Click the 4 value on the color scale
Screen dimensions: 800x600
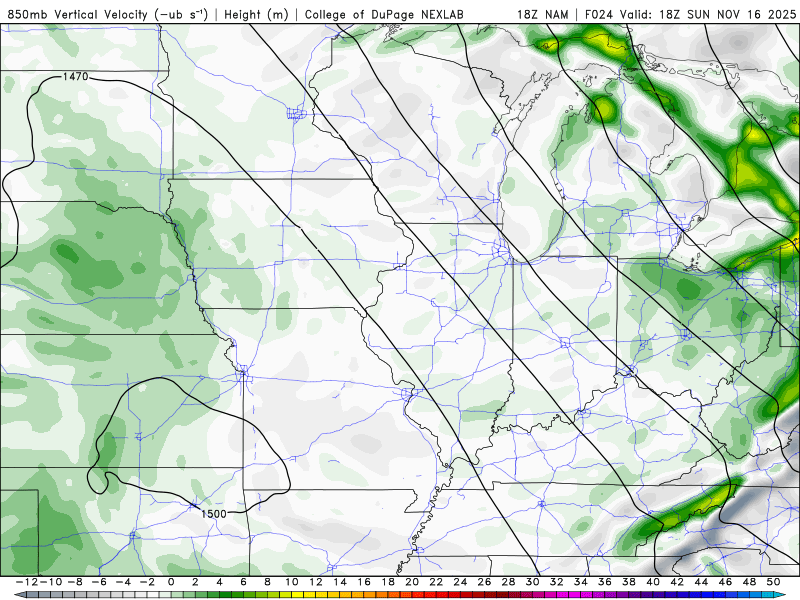click(x=219, y=582)
